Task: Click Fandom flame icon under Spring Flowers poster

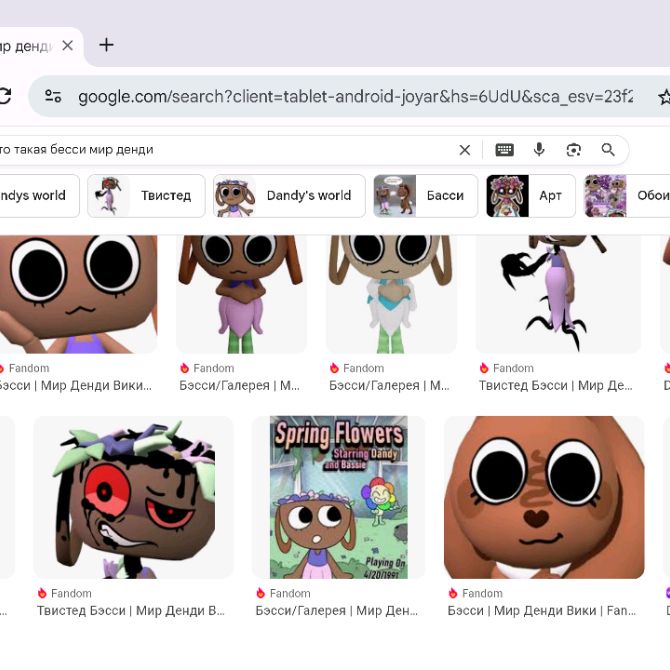Action: click(x=261, y=593)
